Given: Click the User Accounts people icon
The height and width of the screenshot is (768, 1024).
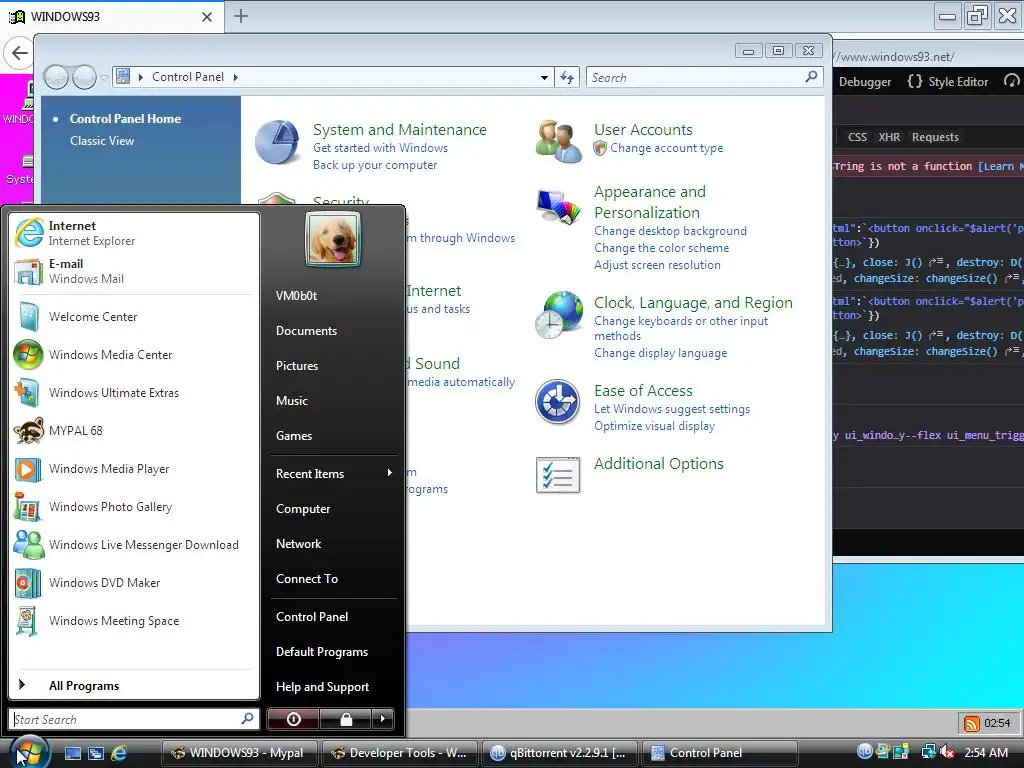Looking at the screenshot, I should click(x=558, y=141).
